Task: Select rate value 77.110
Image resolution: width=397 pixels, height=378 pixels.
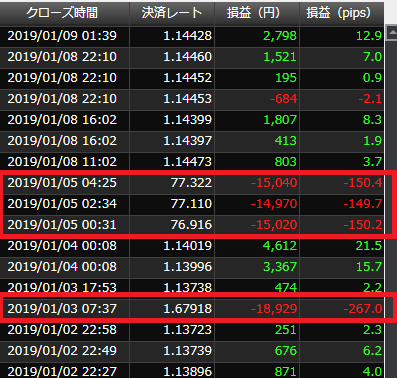Action: [191, 203]
